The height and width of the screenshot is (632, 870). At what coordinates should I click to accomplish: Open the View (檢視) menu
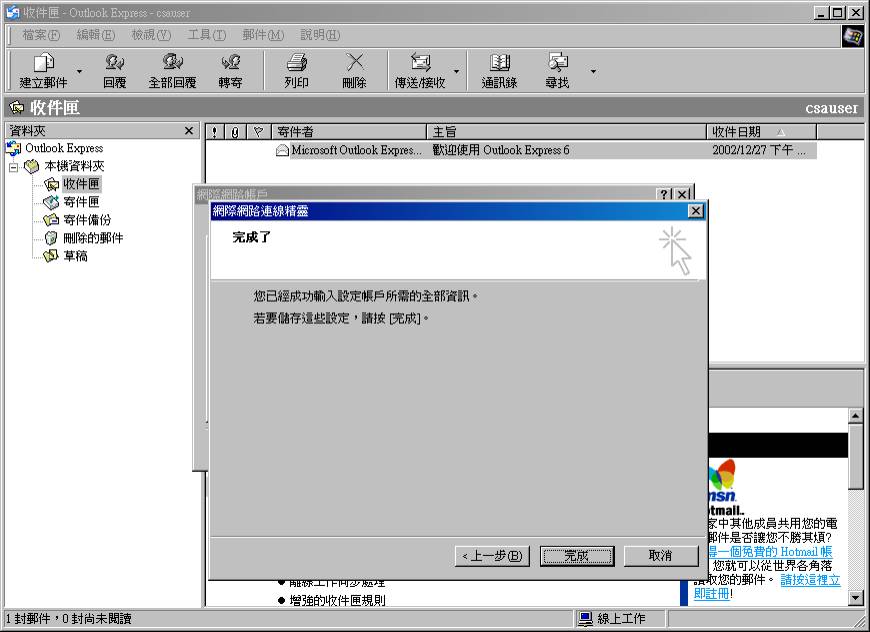click(151, 35)
